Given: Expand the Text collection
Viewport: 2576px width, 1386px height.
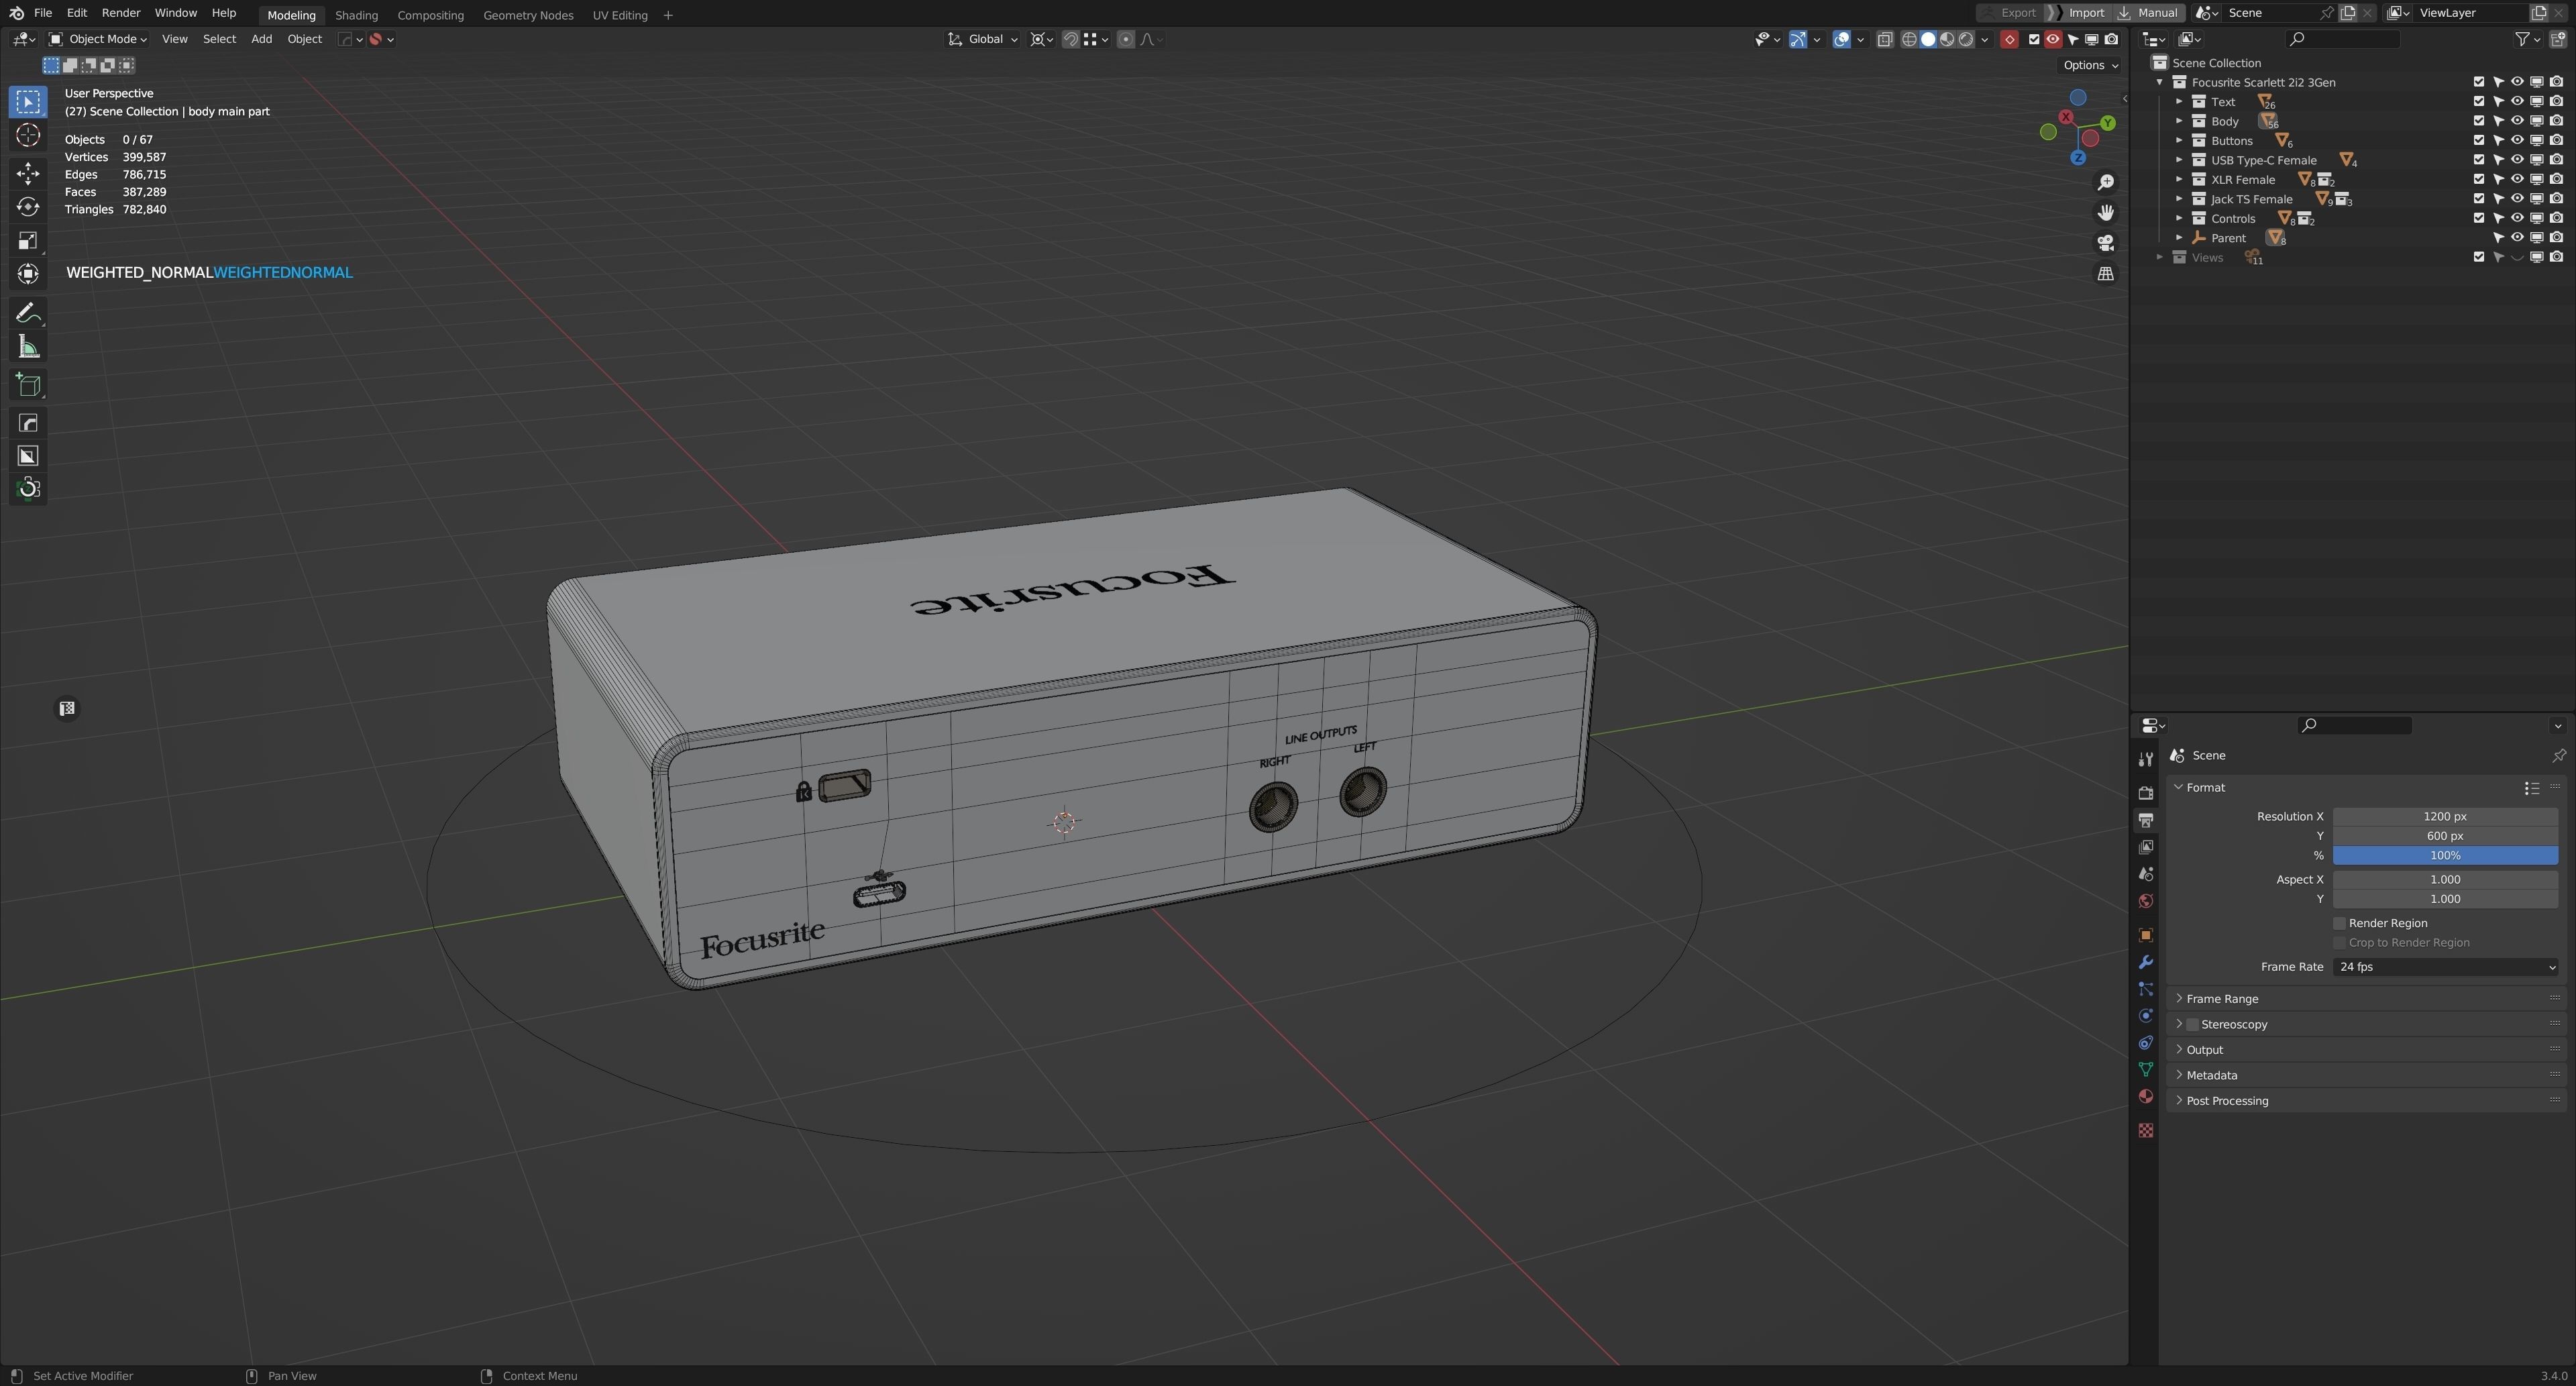Looking at the screenshot, I should pos(2179,101).
